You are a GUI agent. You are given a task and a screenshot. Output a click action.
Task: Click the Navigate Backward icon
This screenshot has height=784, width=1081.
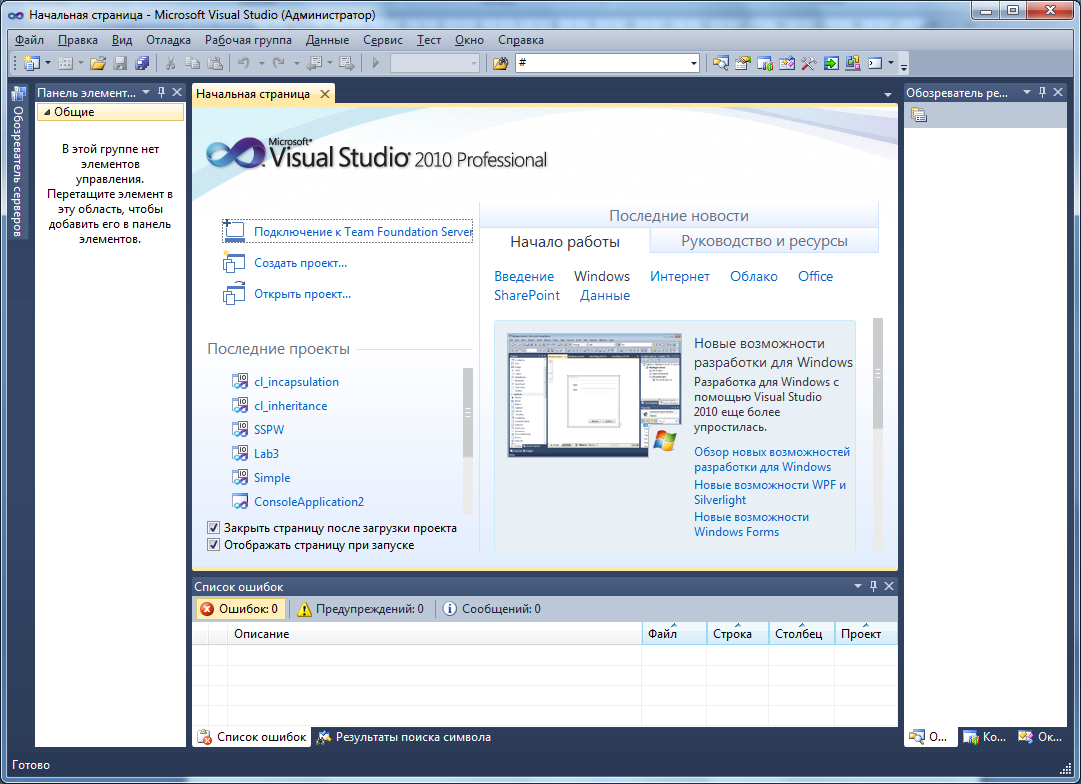(314, 63)
